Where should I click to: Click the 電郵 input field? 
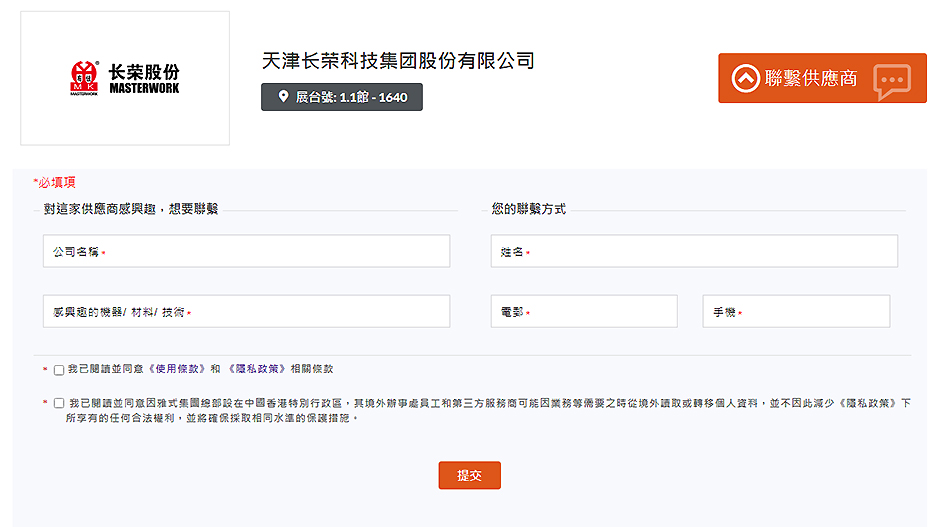pos(584,312)
